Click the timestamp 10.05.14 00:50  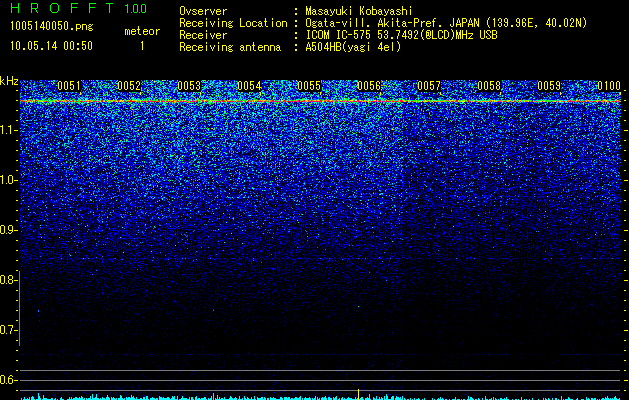pyautogui.click(x=51, y=46)
